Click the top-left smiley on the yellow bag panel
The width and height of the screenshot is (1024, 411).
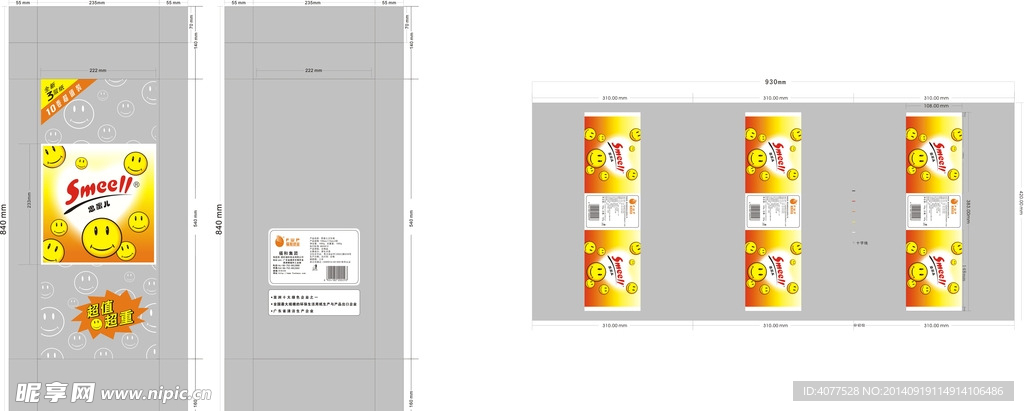(x=54, y=157)
